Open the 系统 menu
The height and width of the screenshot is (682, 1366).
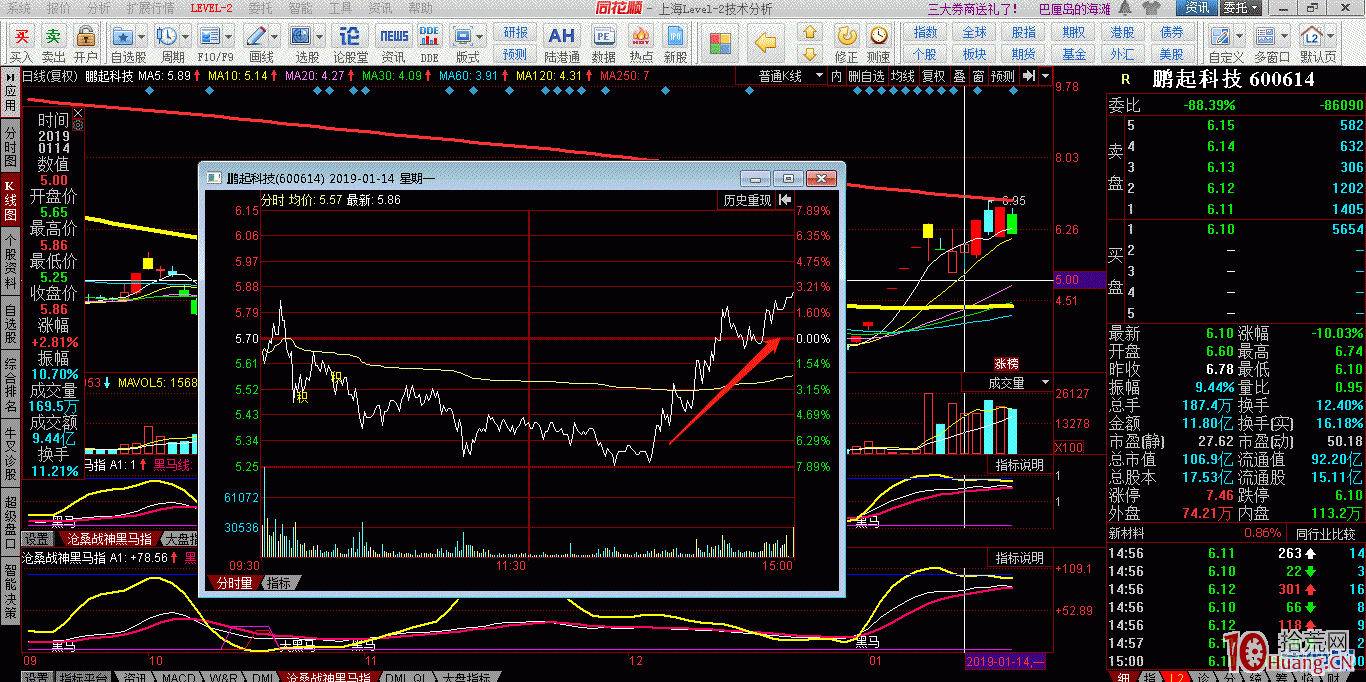[19, 8]
